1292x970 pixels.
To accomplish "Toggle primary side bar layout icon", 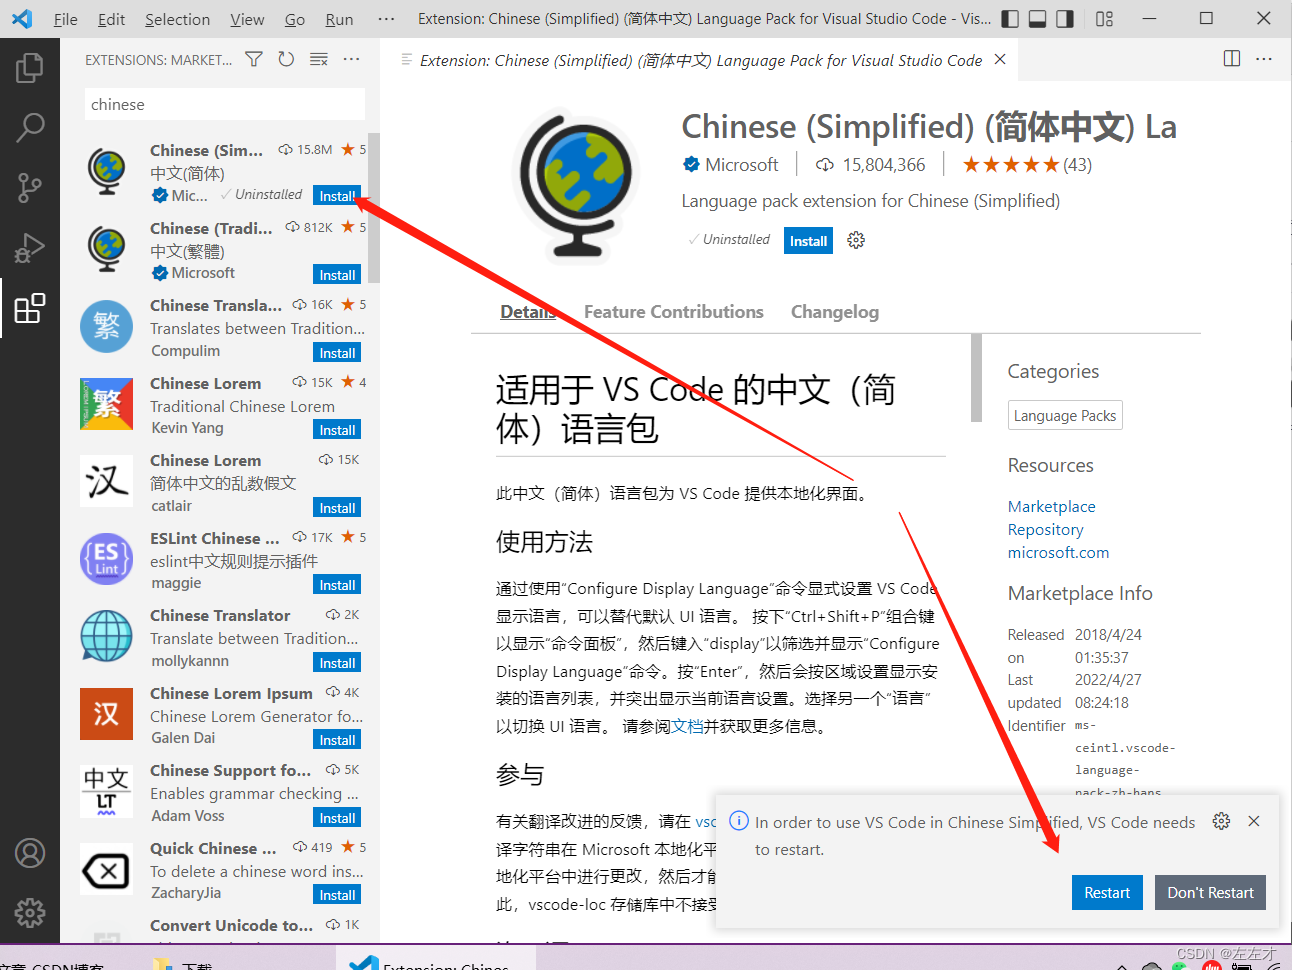I will click(x=1010, y=18).
